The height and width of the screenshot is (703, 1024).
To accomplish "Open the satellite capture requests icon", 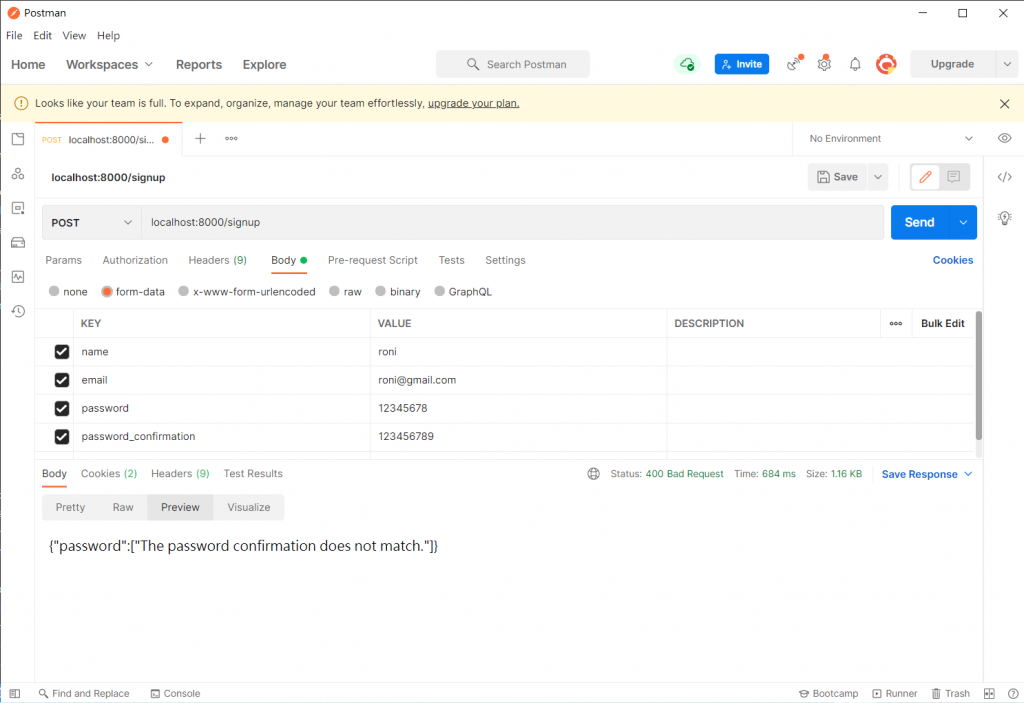I will click(x=794, y=63).
